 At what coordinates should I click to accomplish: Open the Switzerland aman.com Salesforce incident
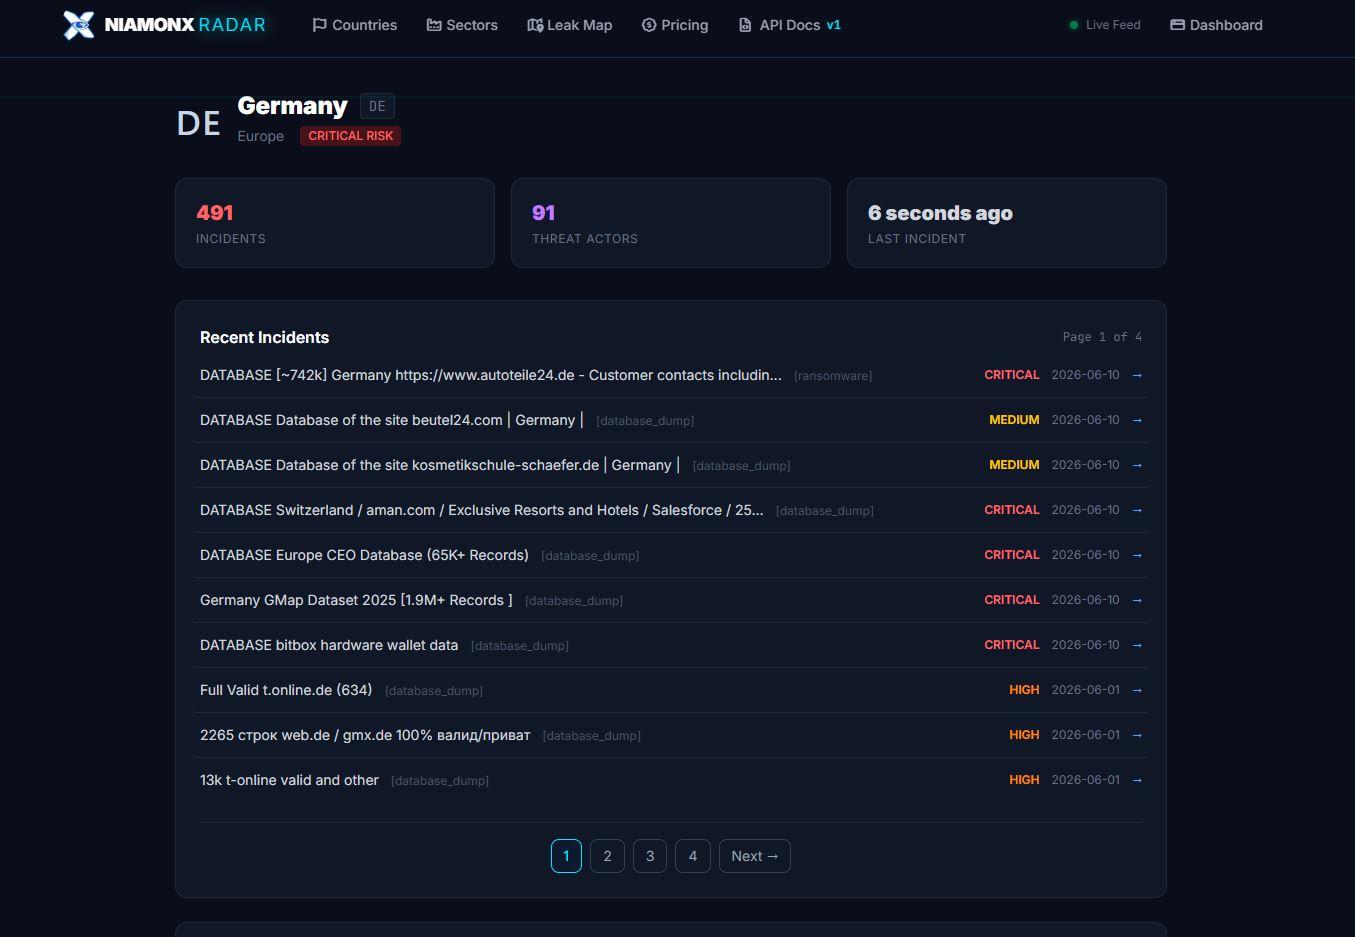pyautogui.click(x=481, y=510)
